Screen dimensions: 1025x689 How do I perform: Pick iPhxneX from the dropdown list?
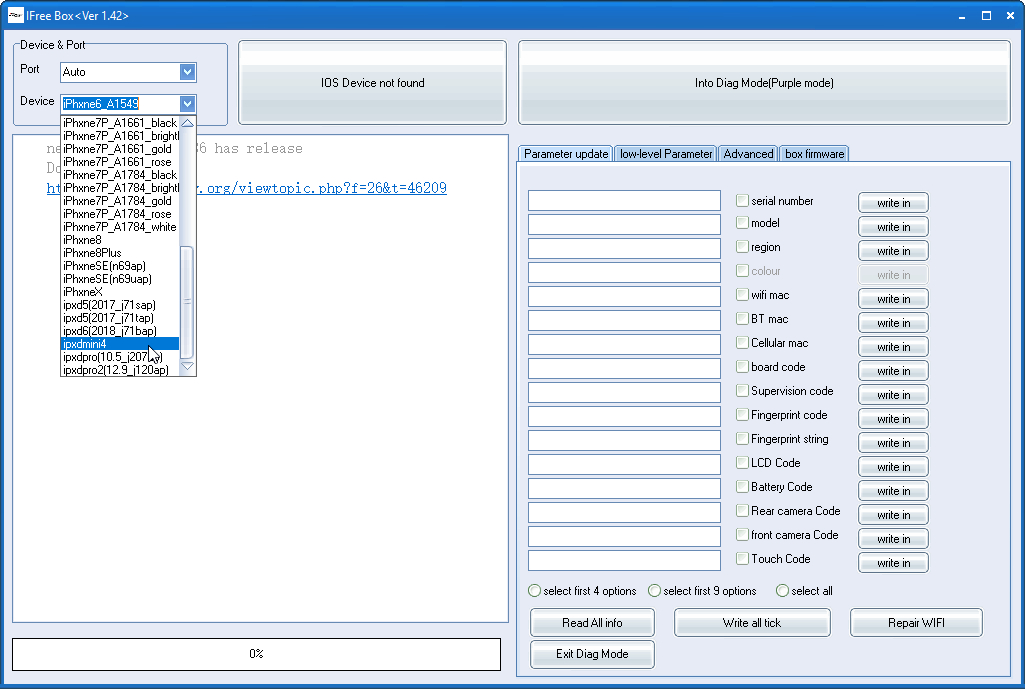(120, 292)
